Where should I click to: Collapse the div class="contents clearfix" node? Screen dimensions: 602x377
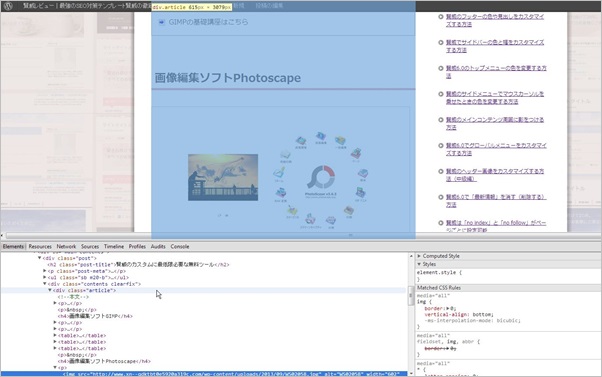(45, 284)
